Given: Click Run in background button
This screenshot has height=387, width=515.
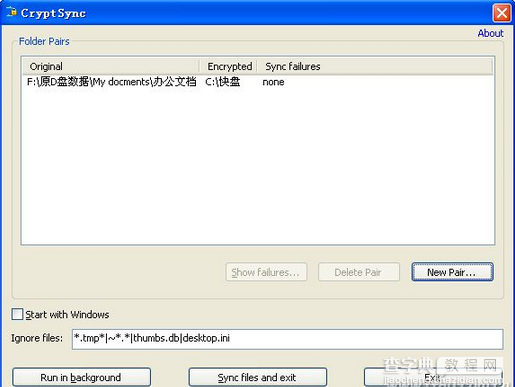Looking at the screenshot, I should coord(81,377).
